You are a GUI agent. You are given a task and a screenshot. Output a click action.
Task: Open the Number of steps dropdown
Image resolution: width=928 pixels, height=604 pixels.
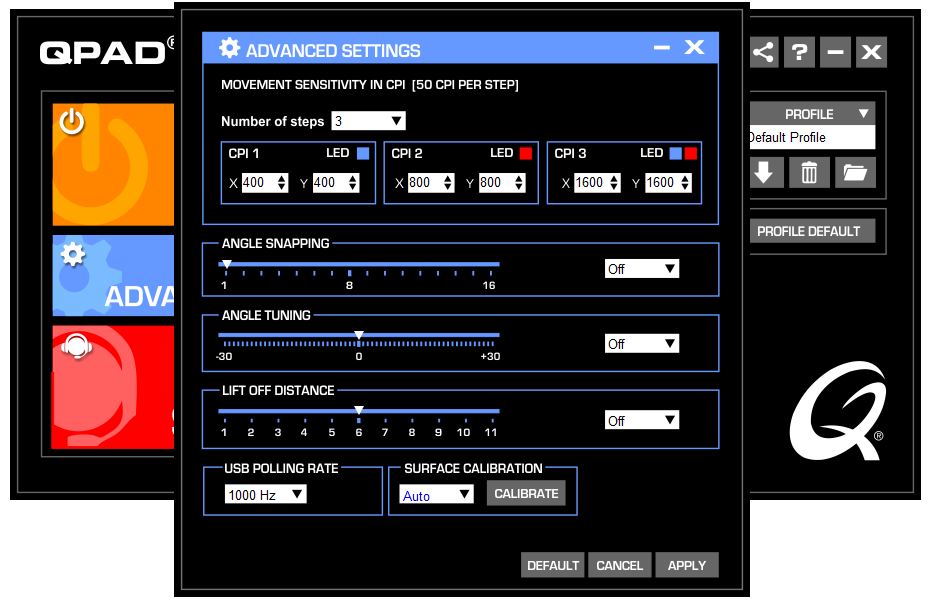coord(368,121)
